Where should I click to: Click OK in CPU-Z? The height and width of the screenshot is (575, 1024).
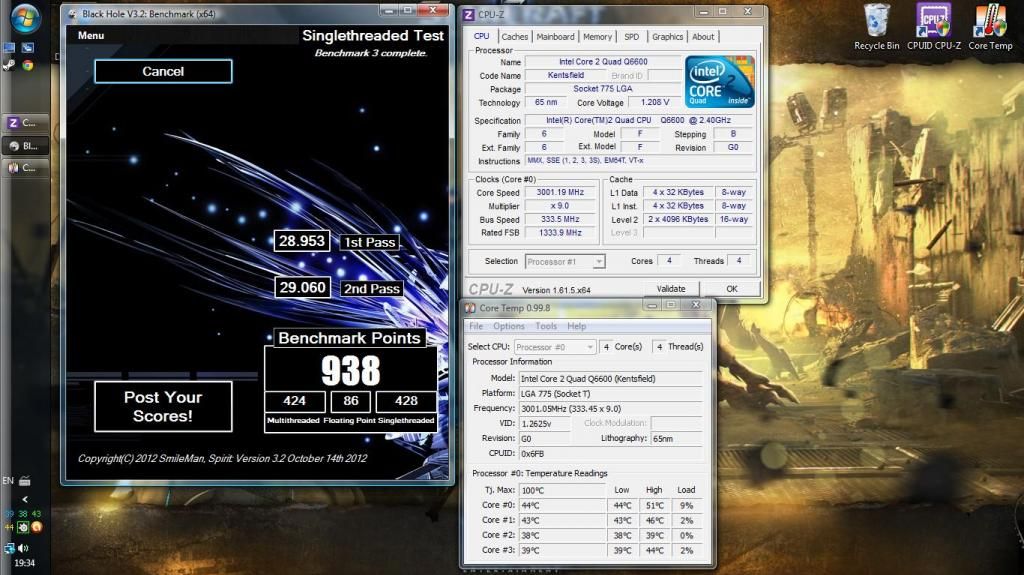(x=732, y=289)
